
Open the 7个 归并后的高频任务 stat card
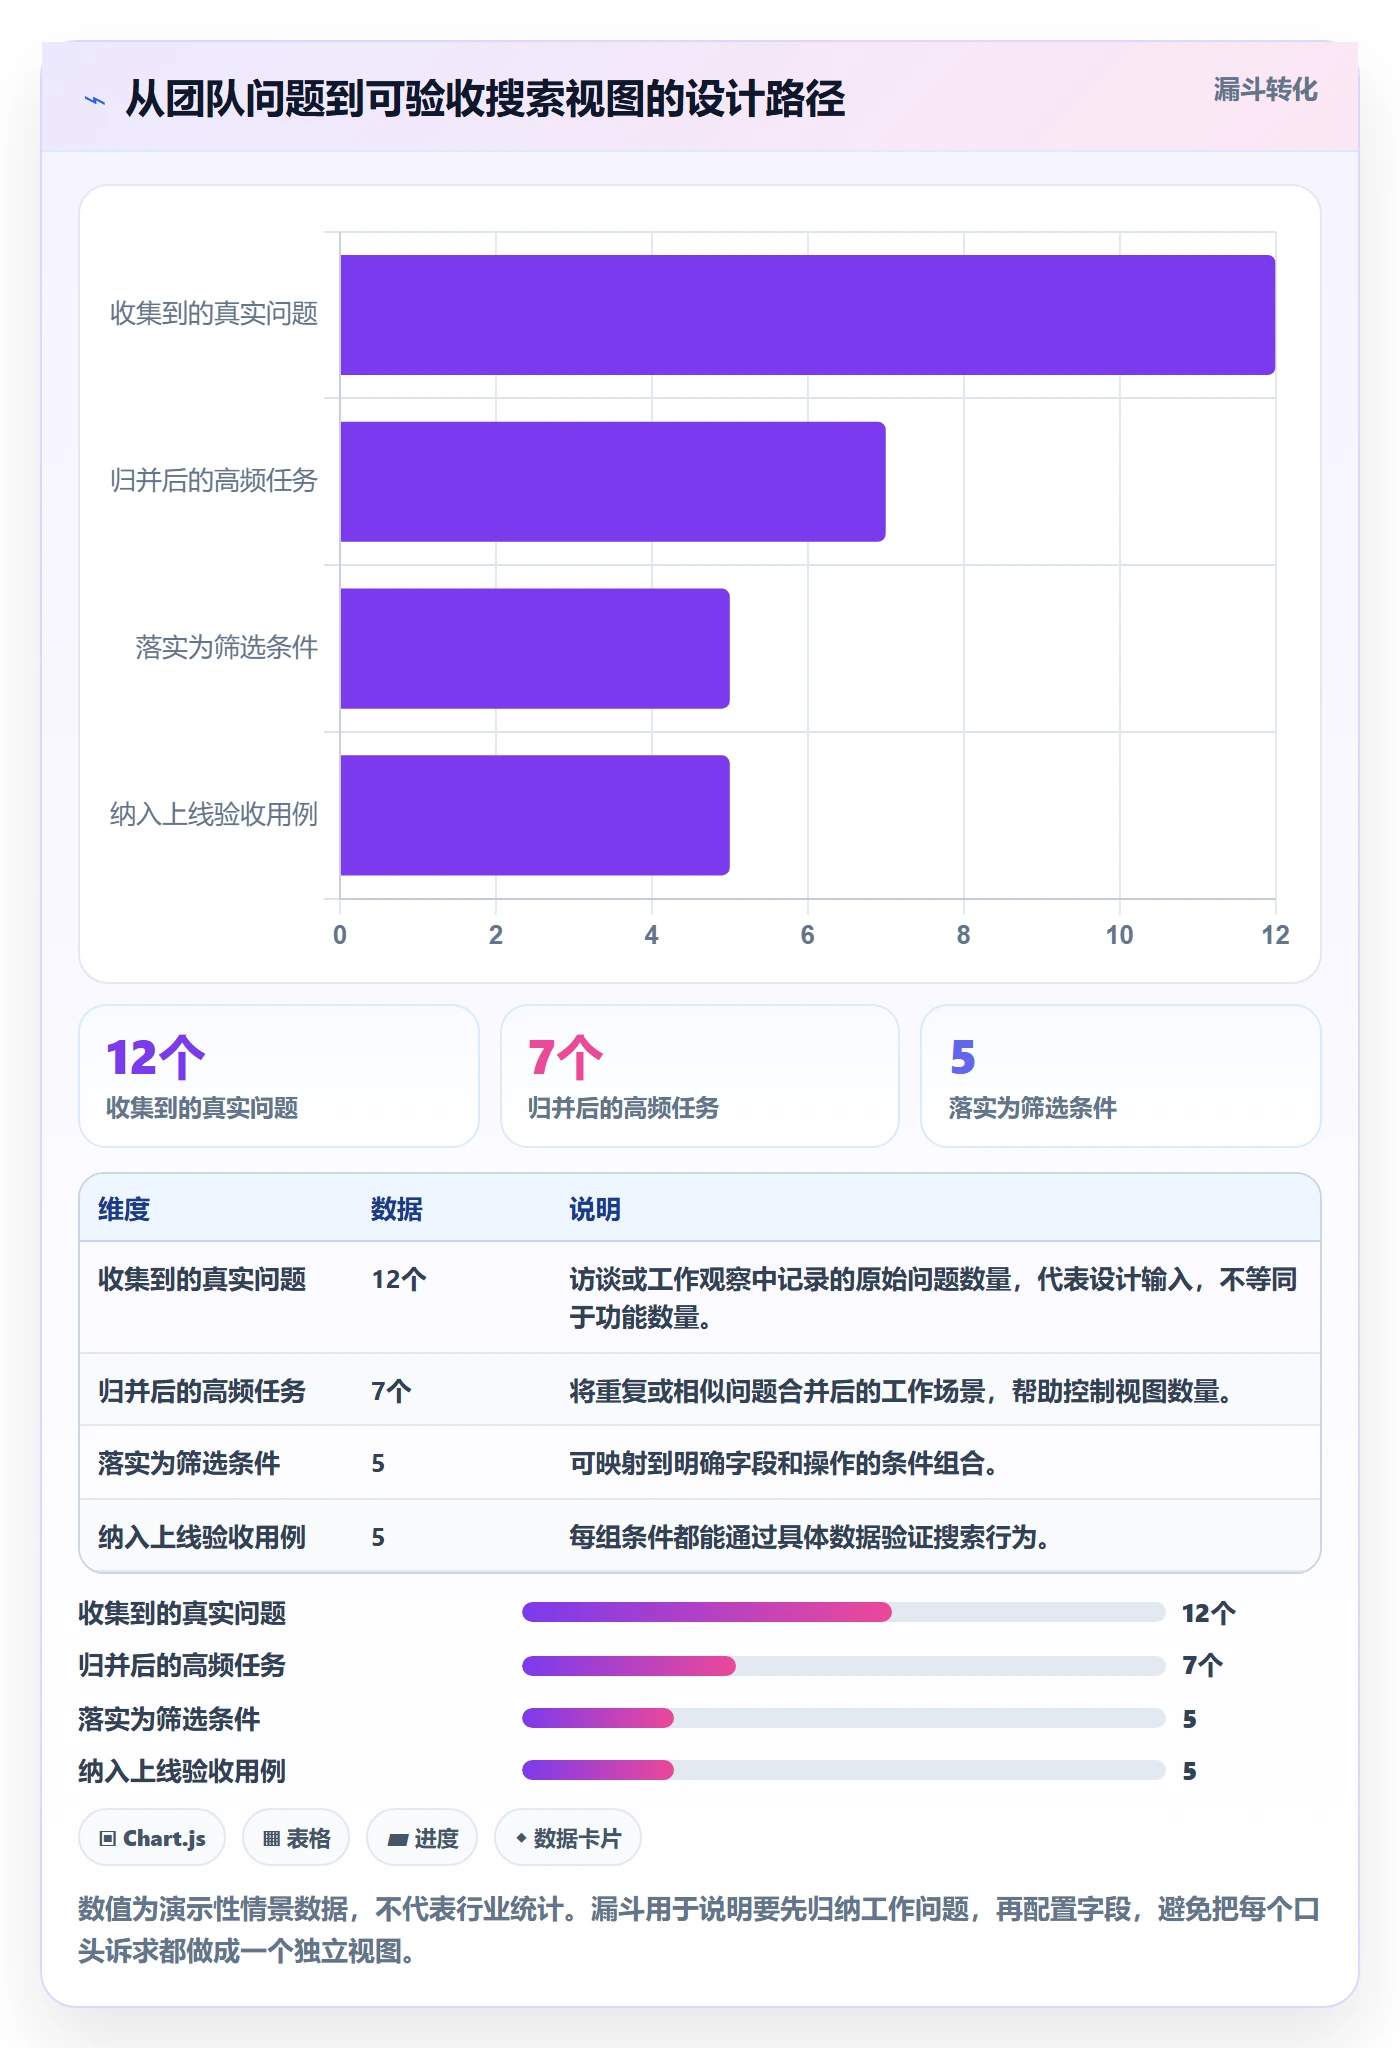tap(700, 1076)
